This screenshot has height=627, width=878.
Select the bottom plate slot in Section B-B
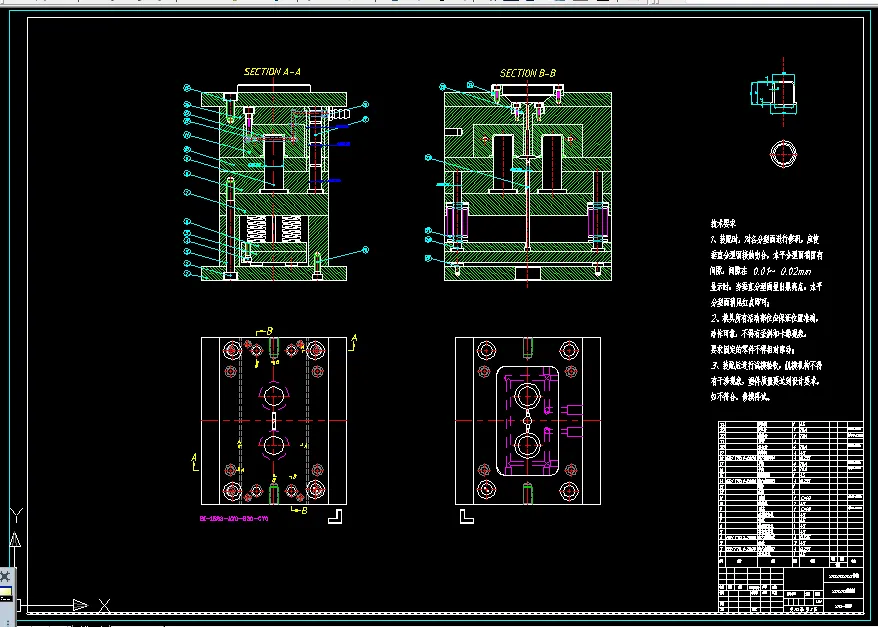(x=527, y=274)
